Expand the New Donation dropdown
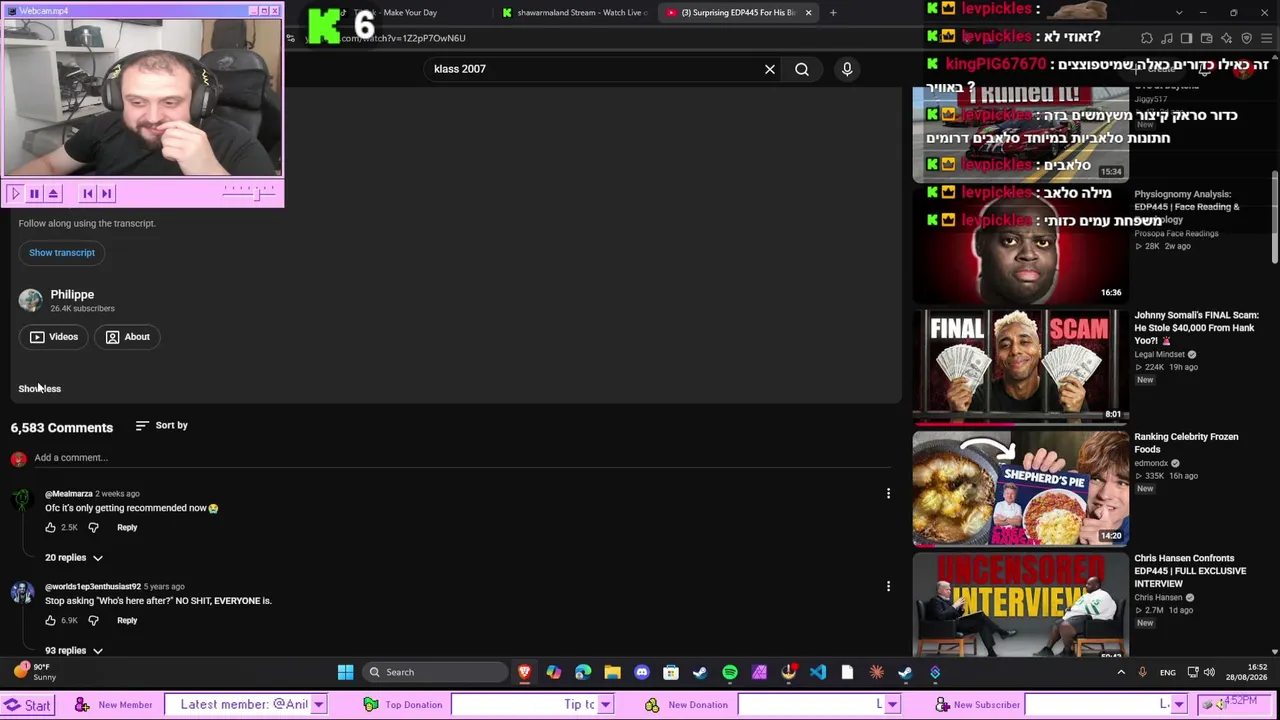 click(891, 705)
